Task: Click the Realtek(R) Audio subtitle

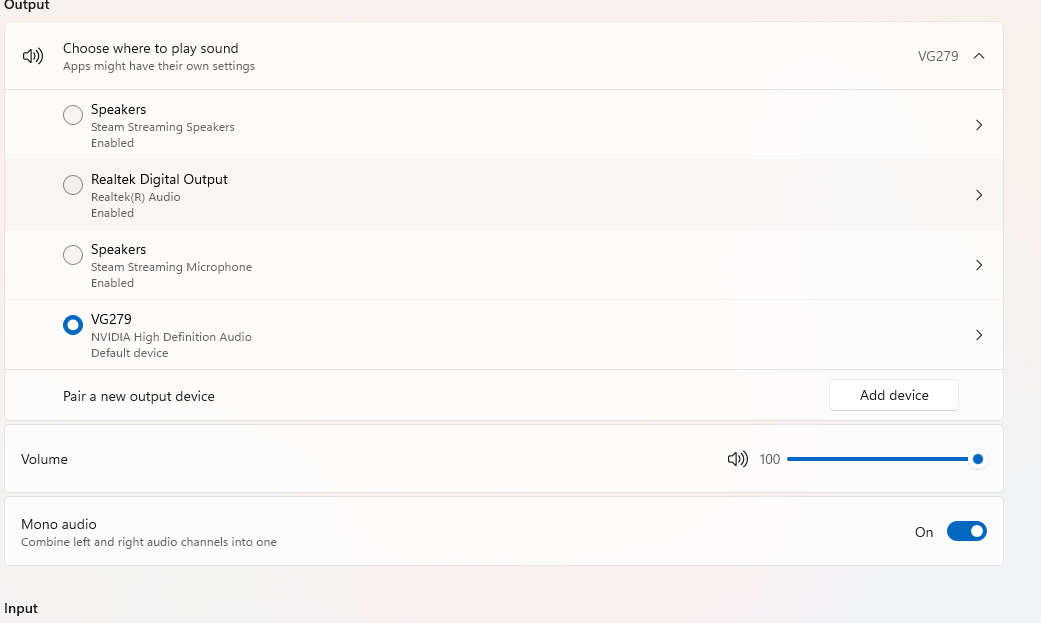Action: (x=135, y=197)
